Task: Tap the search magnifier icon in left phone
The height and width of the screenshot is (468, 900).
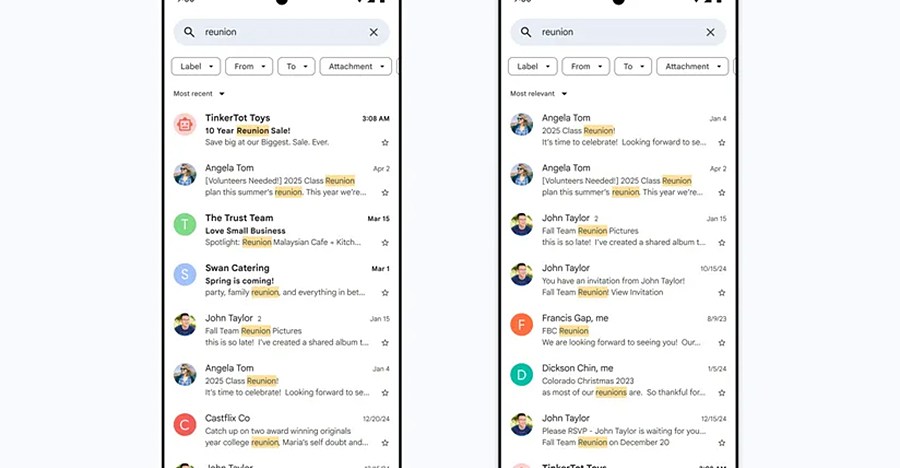Action: [189, 32]
